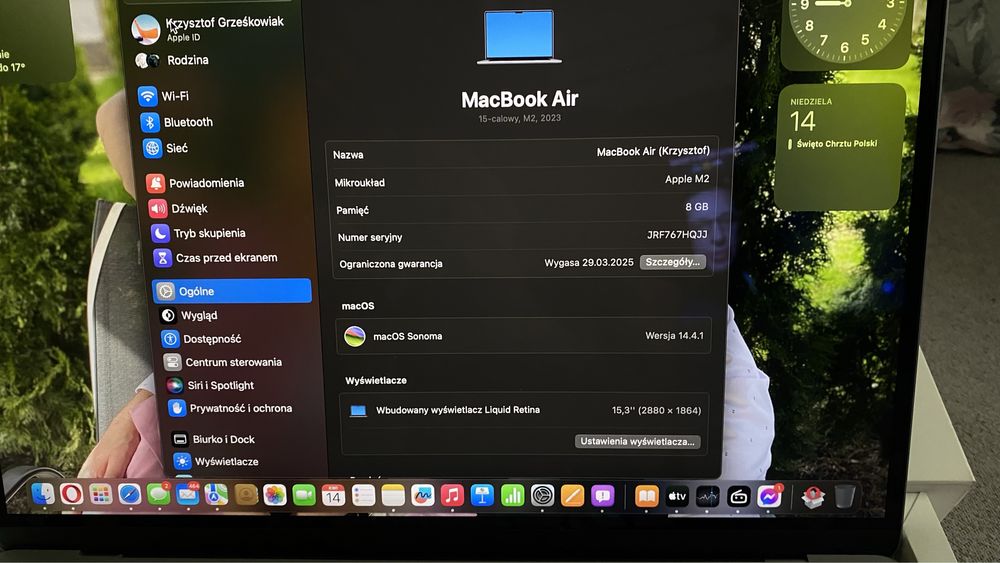This screenshot has height=563, width=1000.
Task: Open Notes app in the Dock
Action: pyautogui.click(x=393, y=495)
